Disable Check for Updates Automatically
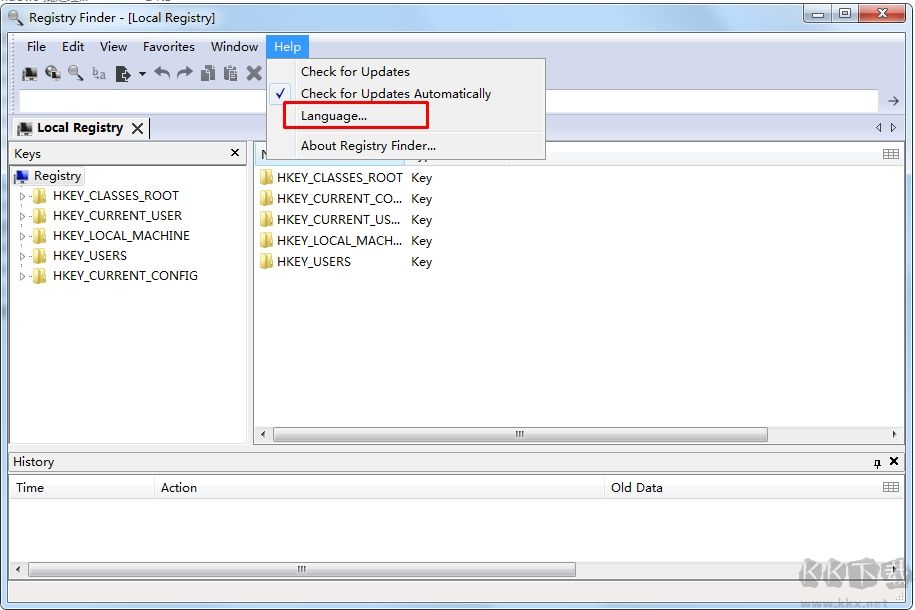This screenshot has width=915, height=610. 394,93
